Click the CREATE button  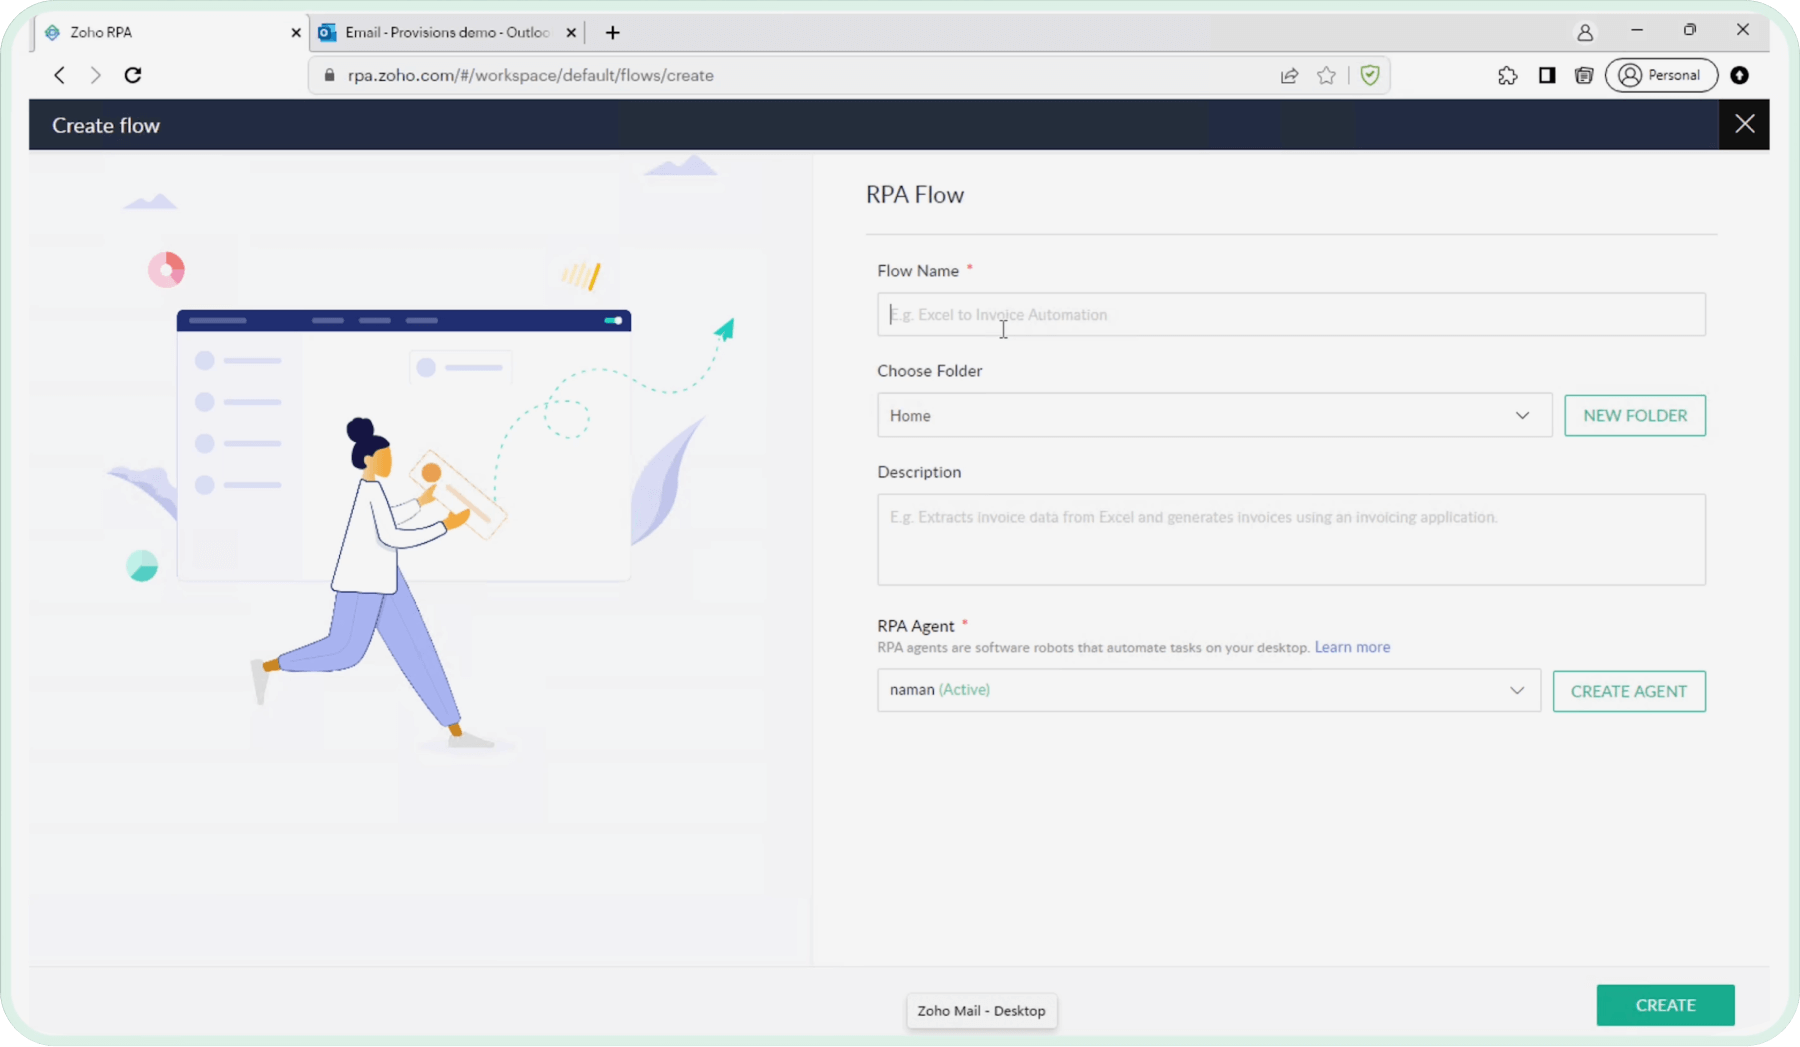1665,1005
